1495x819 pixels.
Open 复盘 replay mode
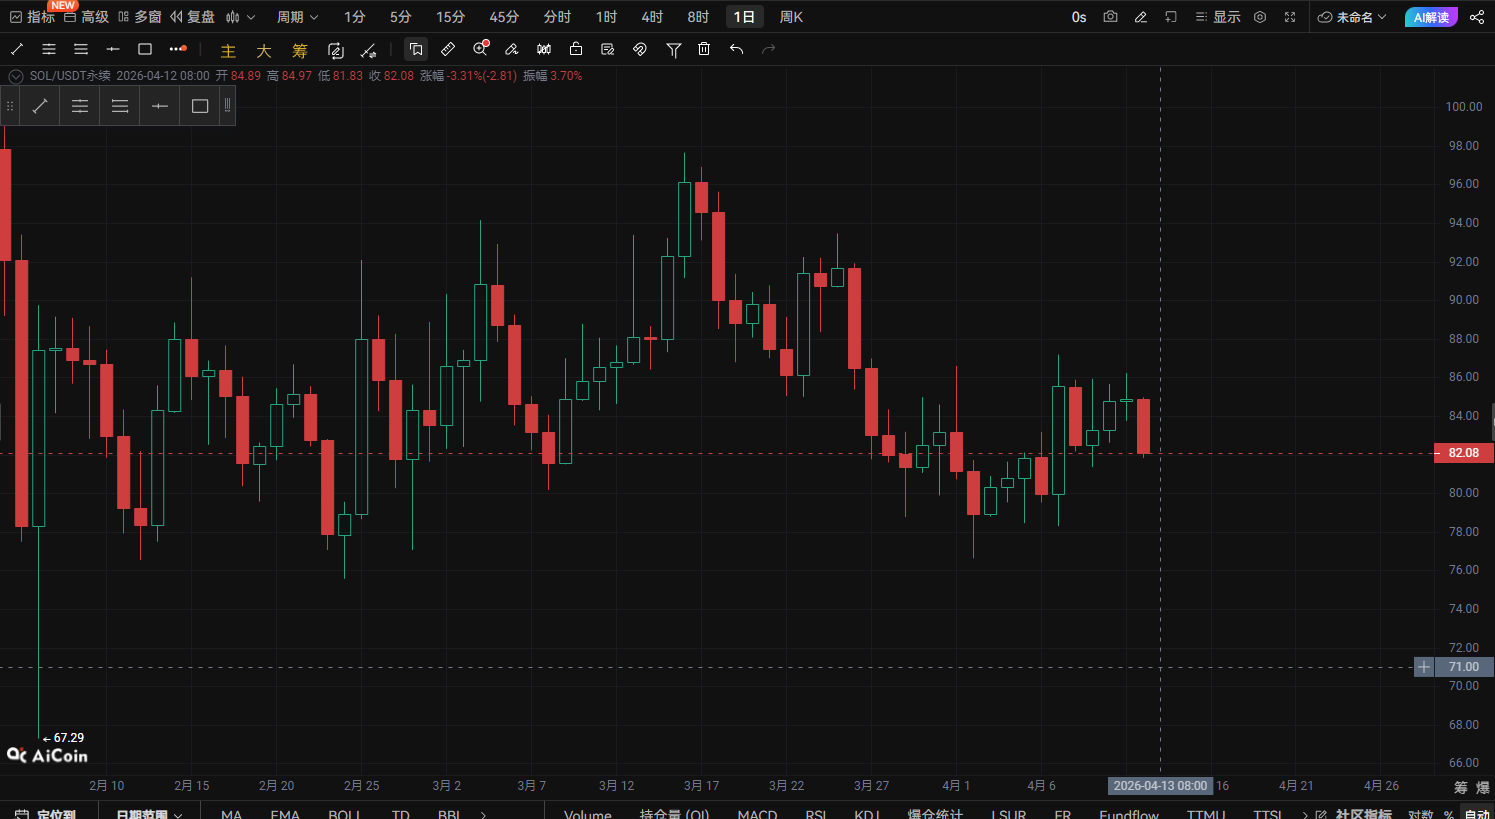192,17
